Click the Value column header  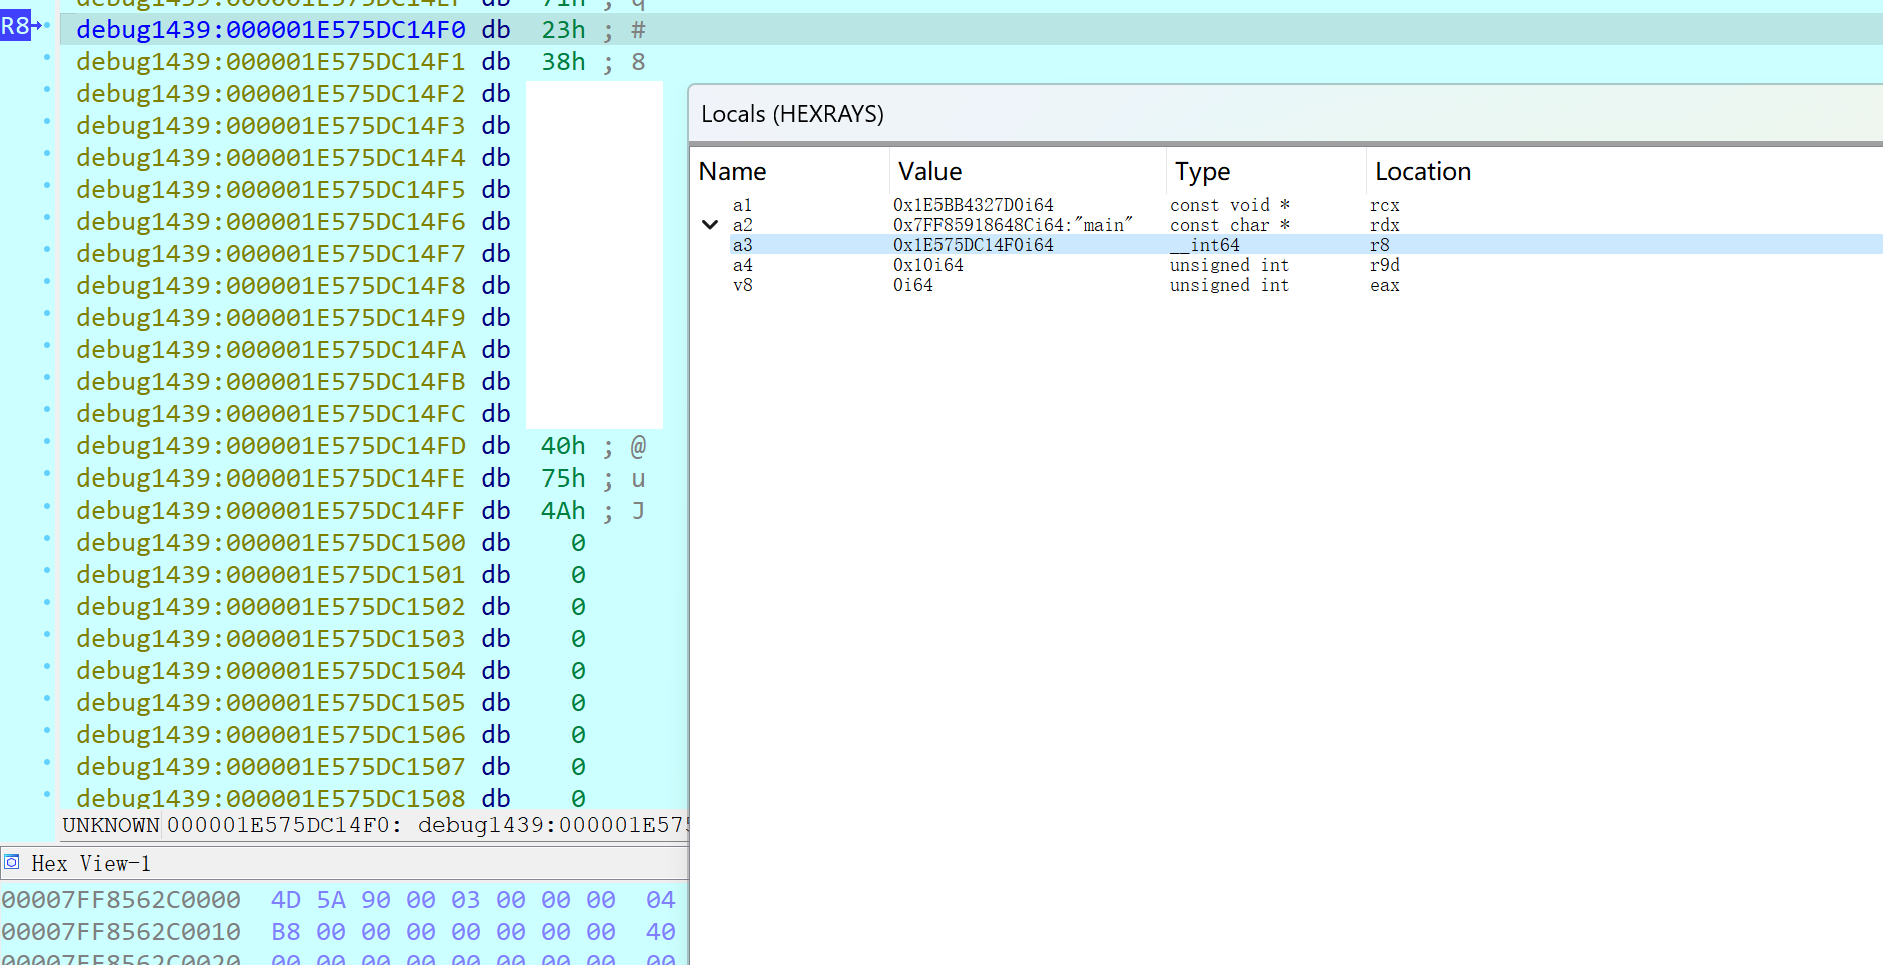[x=930, y=172]
